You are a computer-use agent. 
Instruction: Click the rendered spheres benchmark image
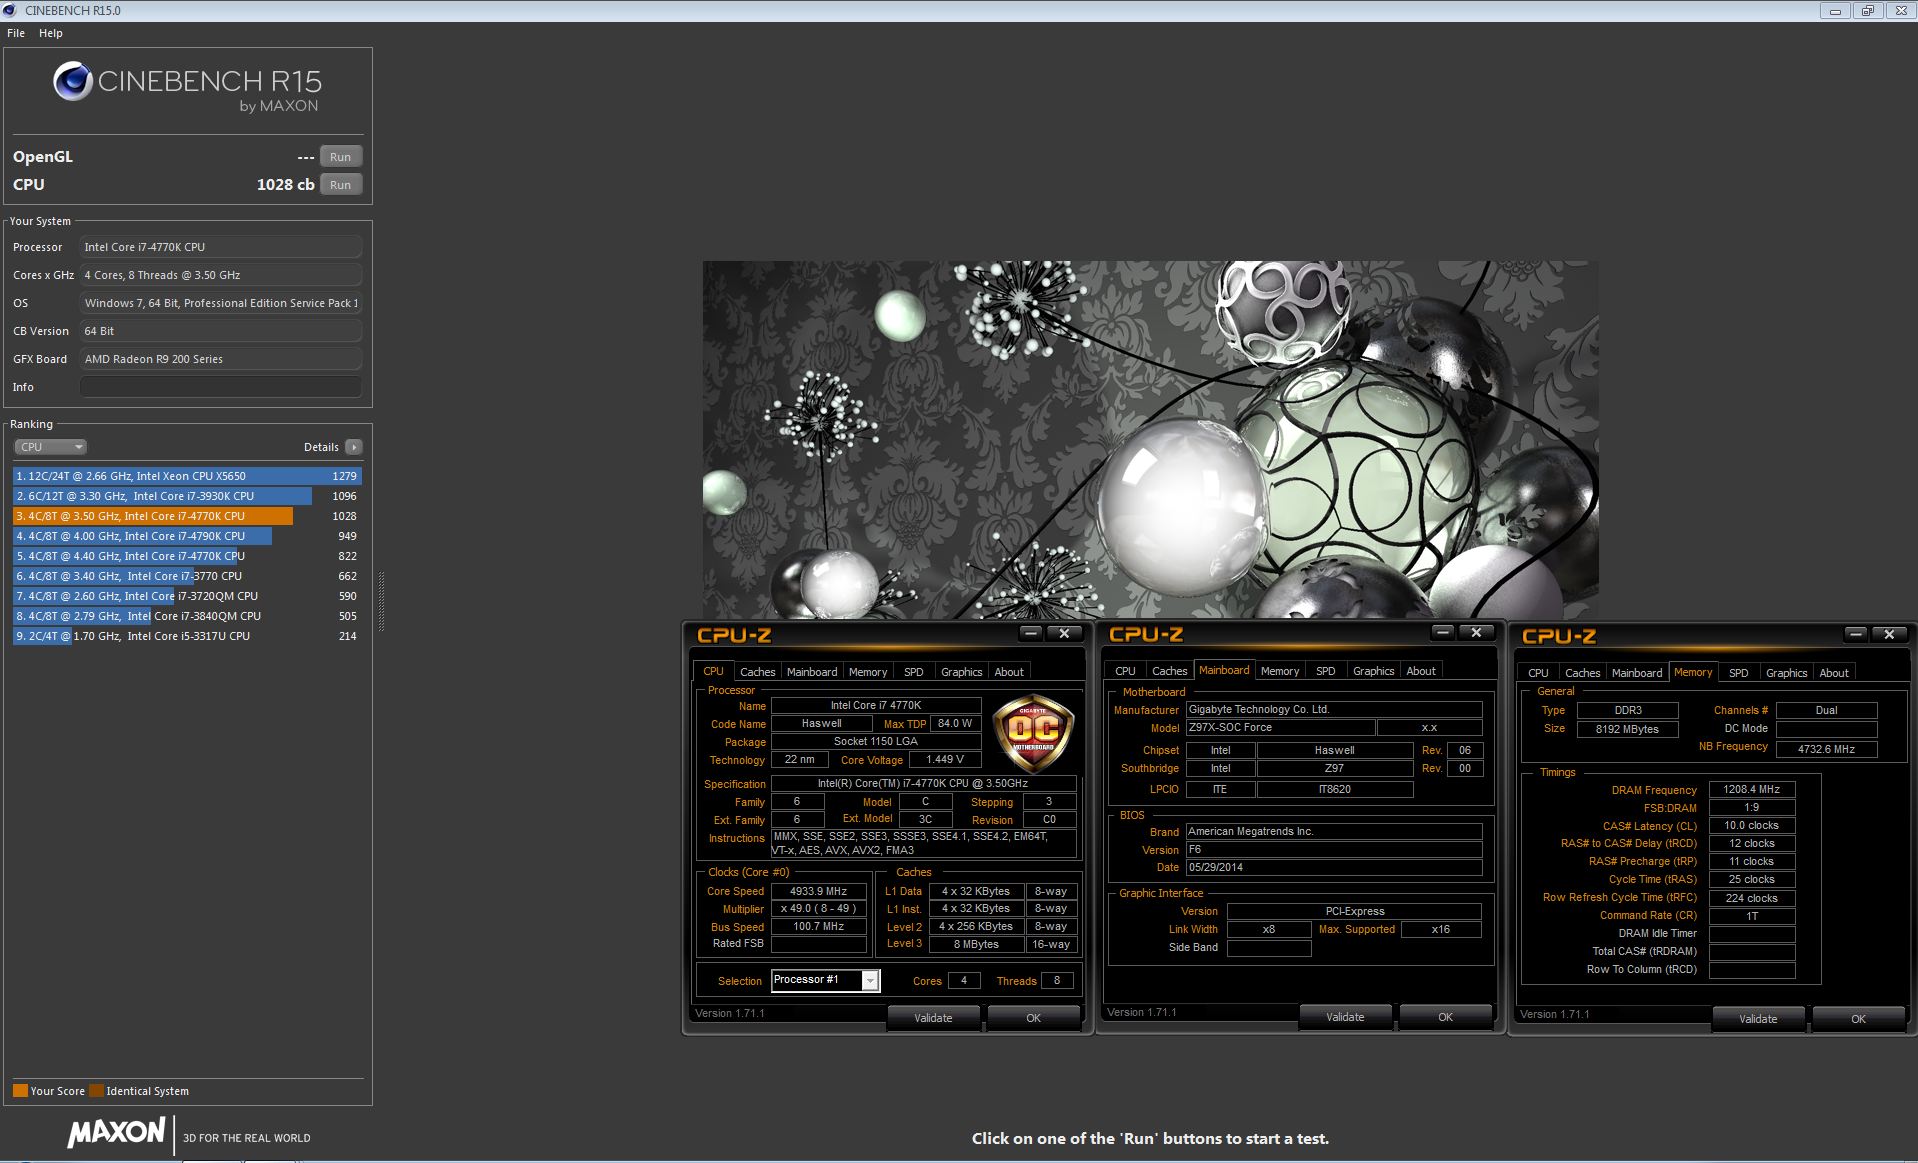(1150, 440)
